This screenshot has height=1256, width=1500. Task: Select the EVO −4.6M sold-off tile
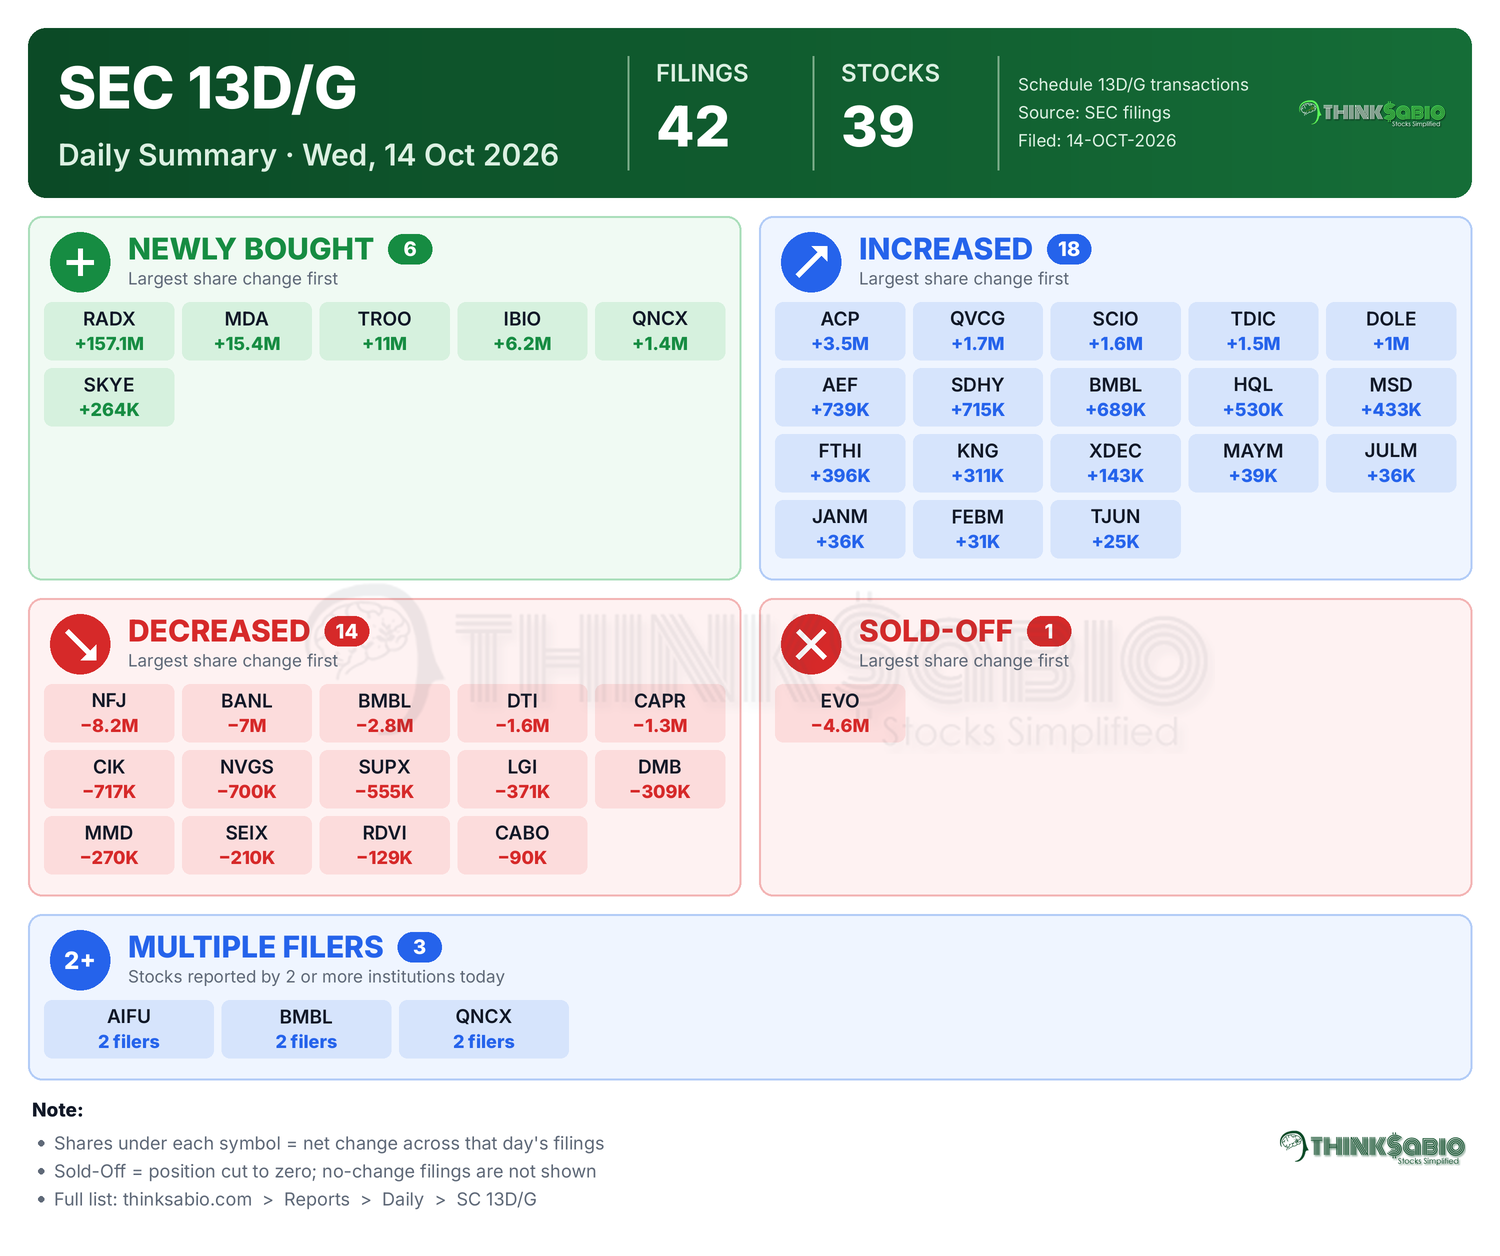point(840,713)
